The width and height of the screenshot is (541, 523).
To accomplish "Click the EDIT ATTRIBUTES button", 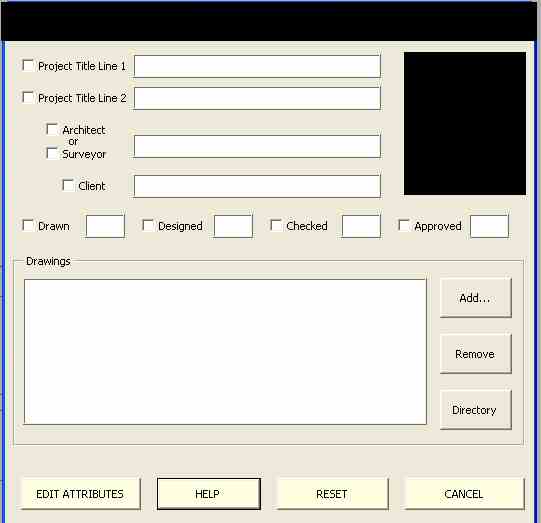I will (80, 494).
